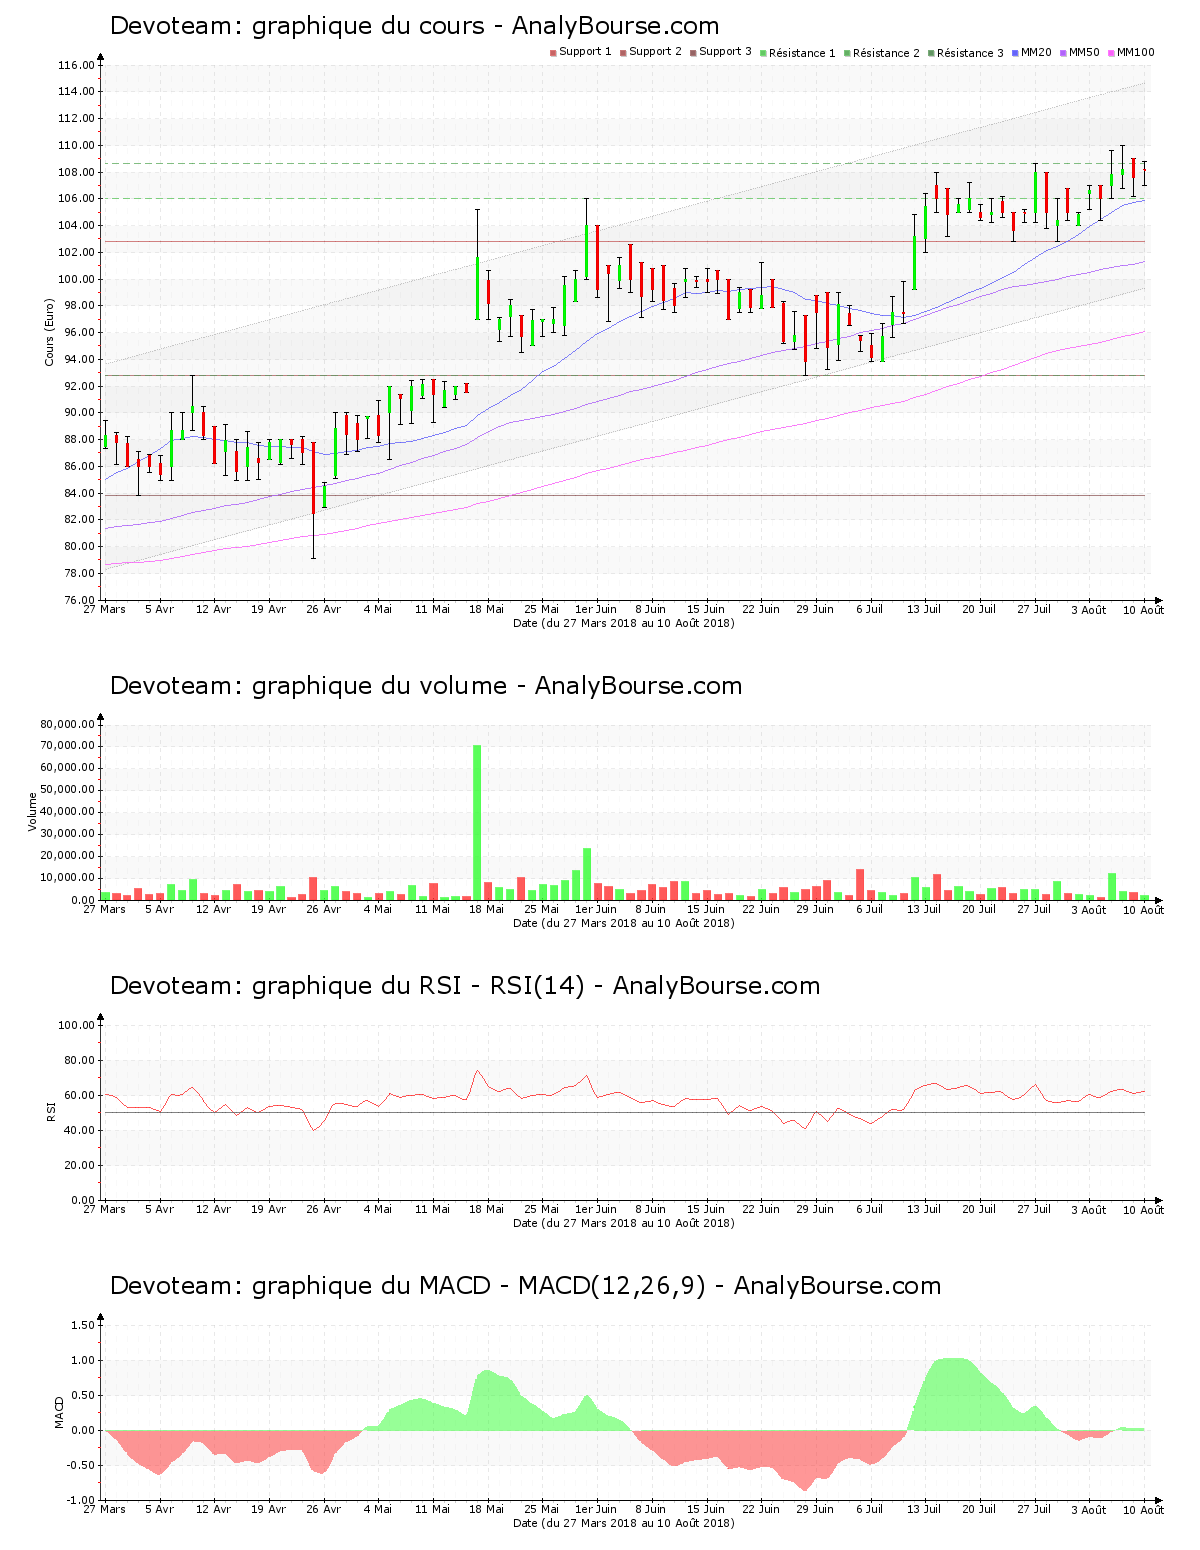Click '3 Août' date on RSI chart
The height and width of the screenshot is (1550, 1200).
[x=1088, y=1210]
